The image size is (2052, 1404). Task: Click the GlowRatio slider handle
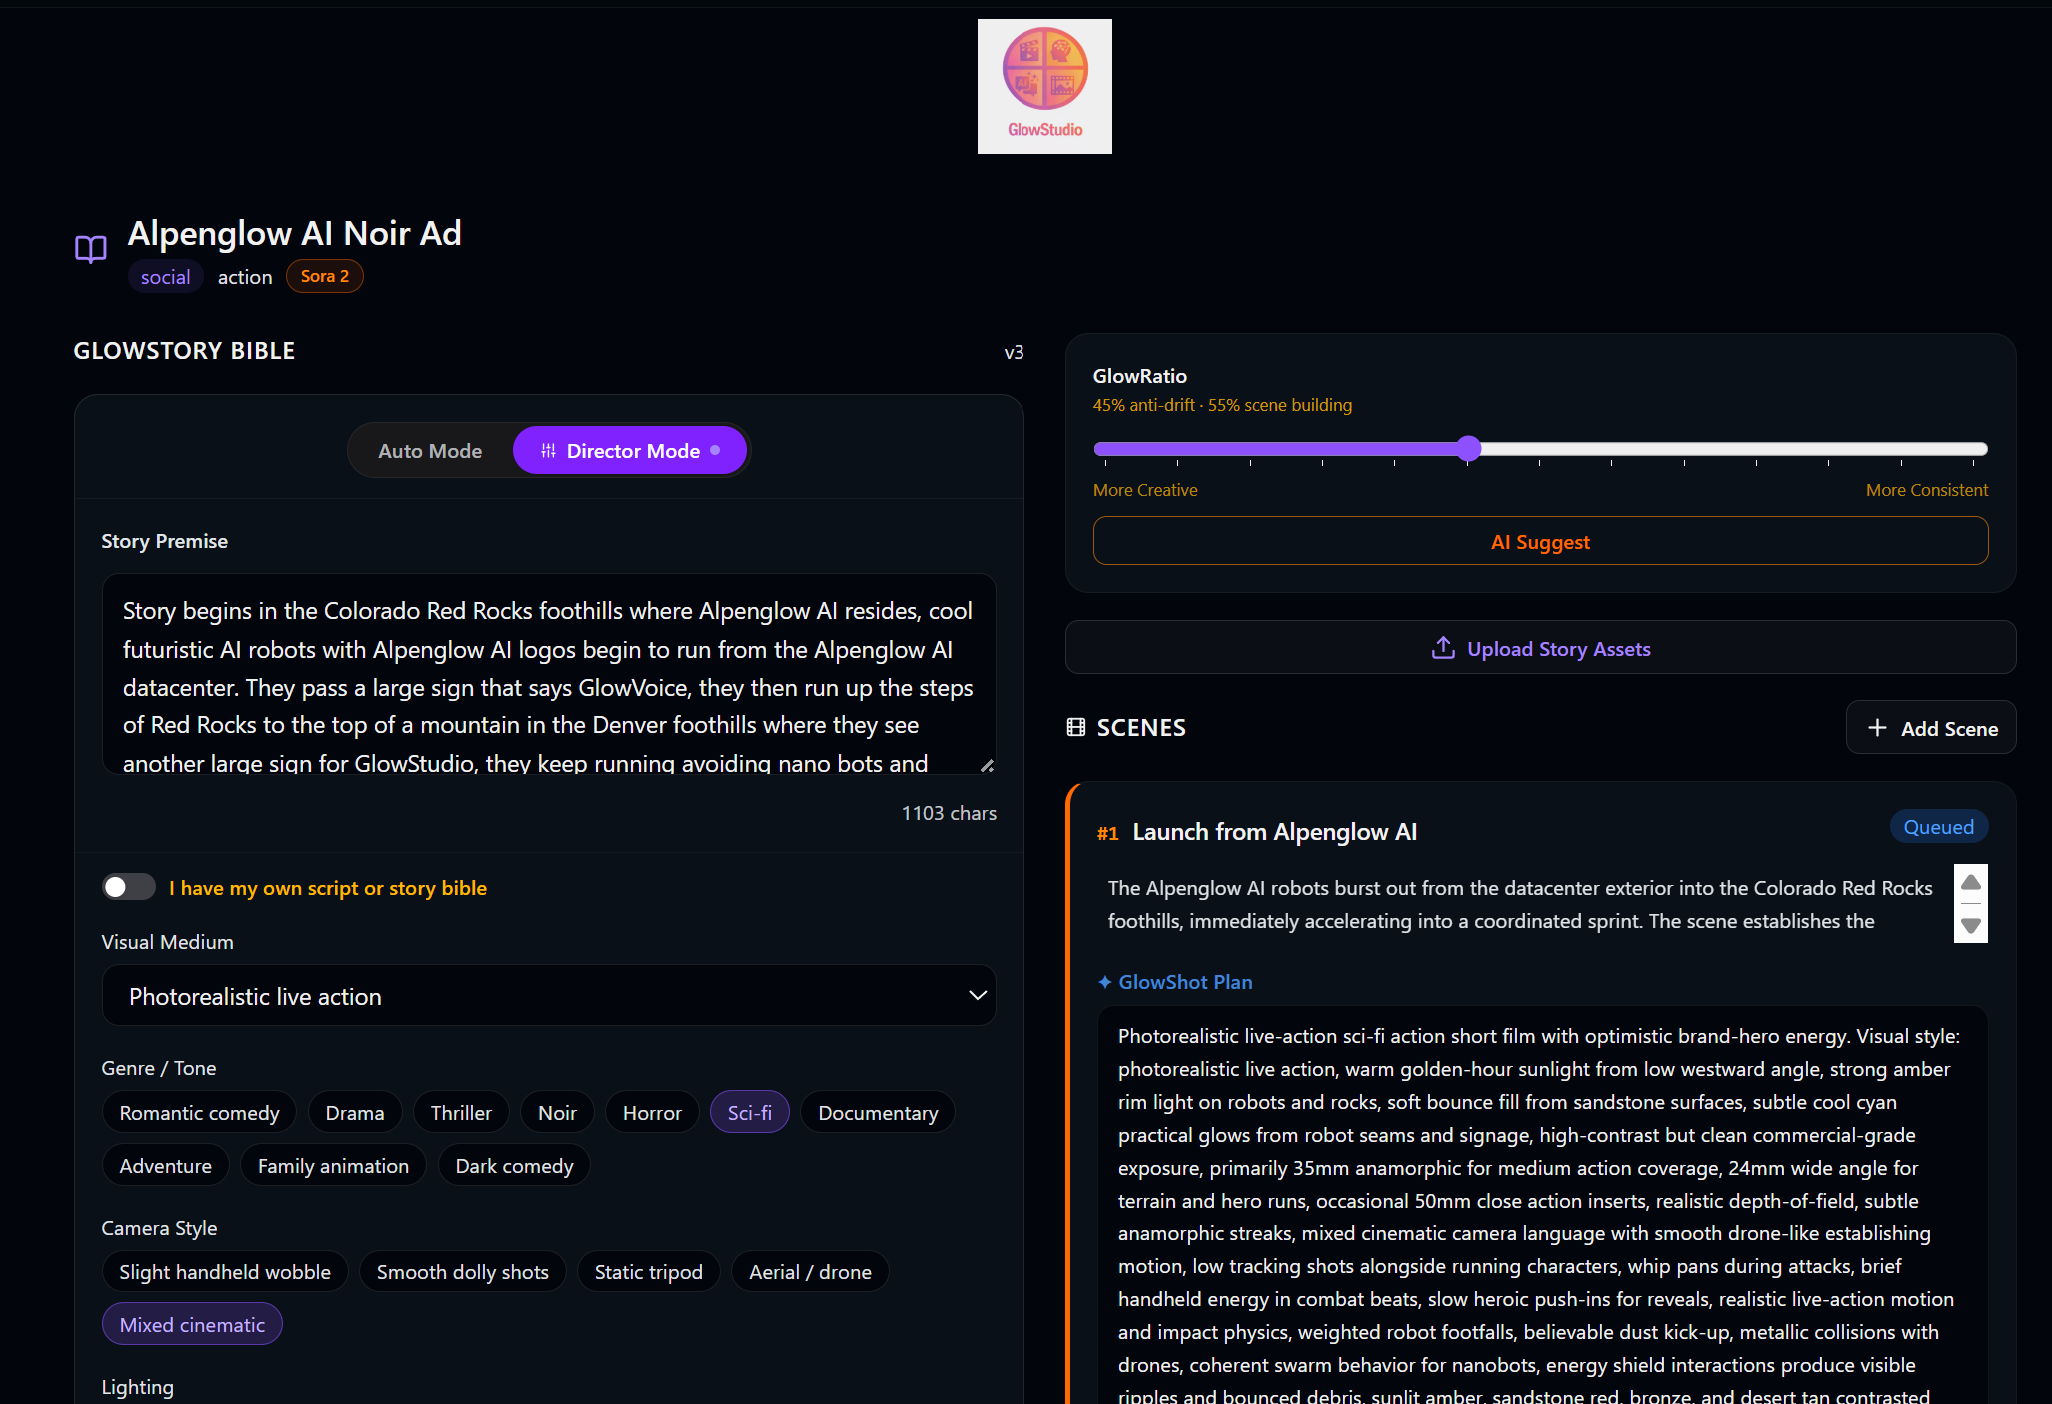pyautogui.click(x=1468, y=448)
